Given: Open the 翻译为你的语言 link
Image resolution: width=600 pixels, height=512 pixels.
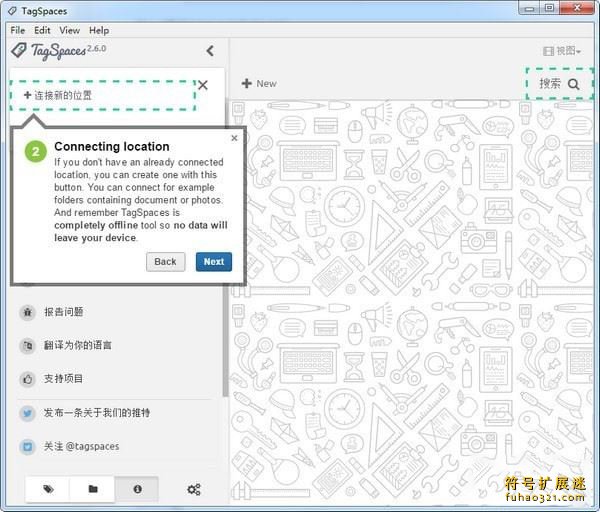Looking at the screenshot, I should coord(78,345).
